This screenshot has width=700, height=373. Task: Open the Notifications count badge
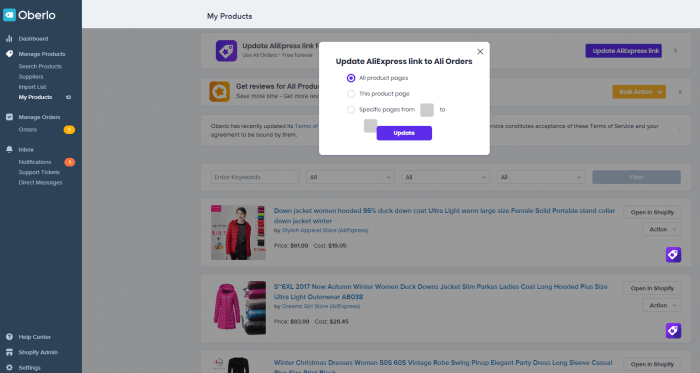(x=70, y=162)
